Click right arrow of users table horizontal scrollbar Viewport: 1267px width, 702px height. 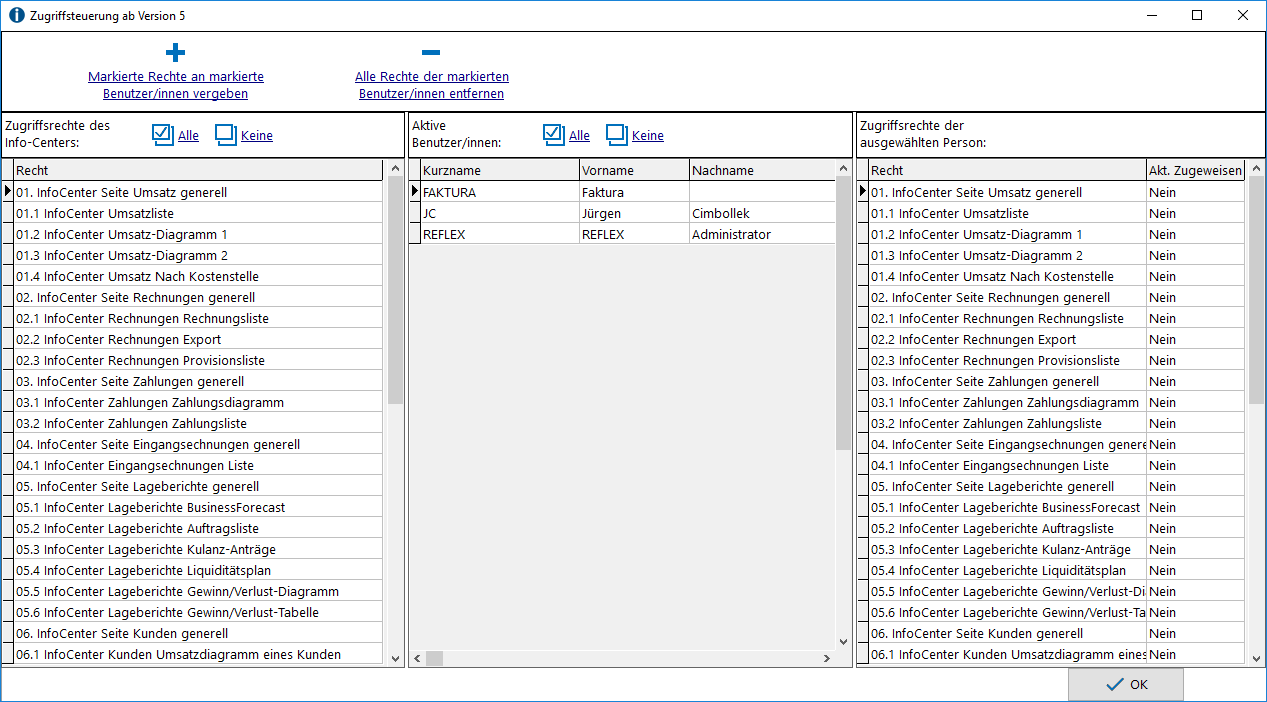click(826, 658)
